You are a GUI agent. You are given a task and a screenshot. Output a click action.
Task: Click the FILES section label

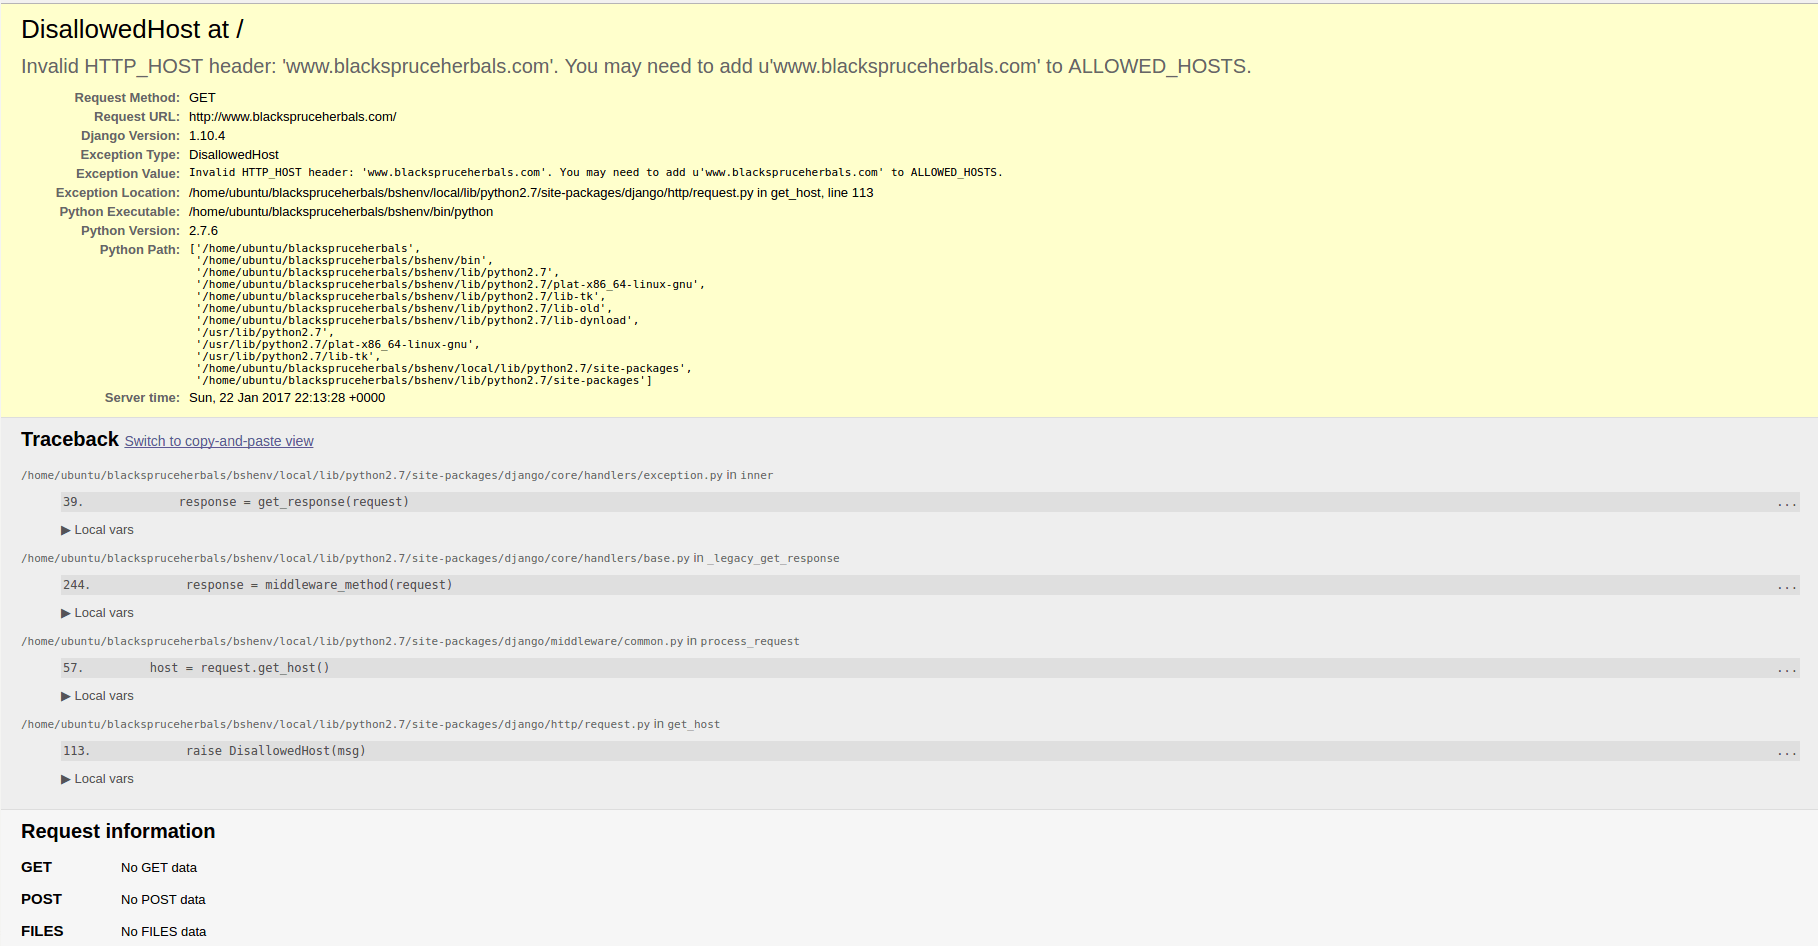pos(42,931)
